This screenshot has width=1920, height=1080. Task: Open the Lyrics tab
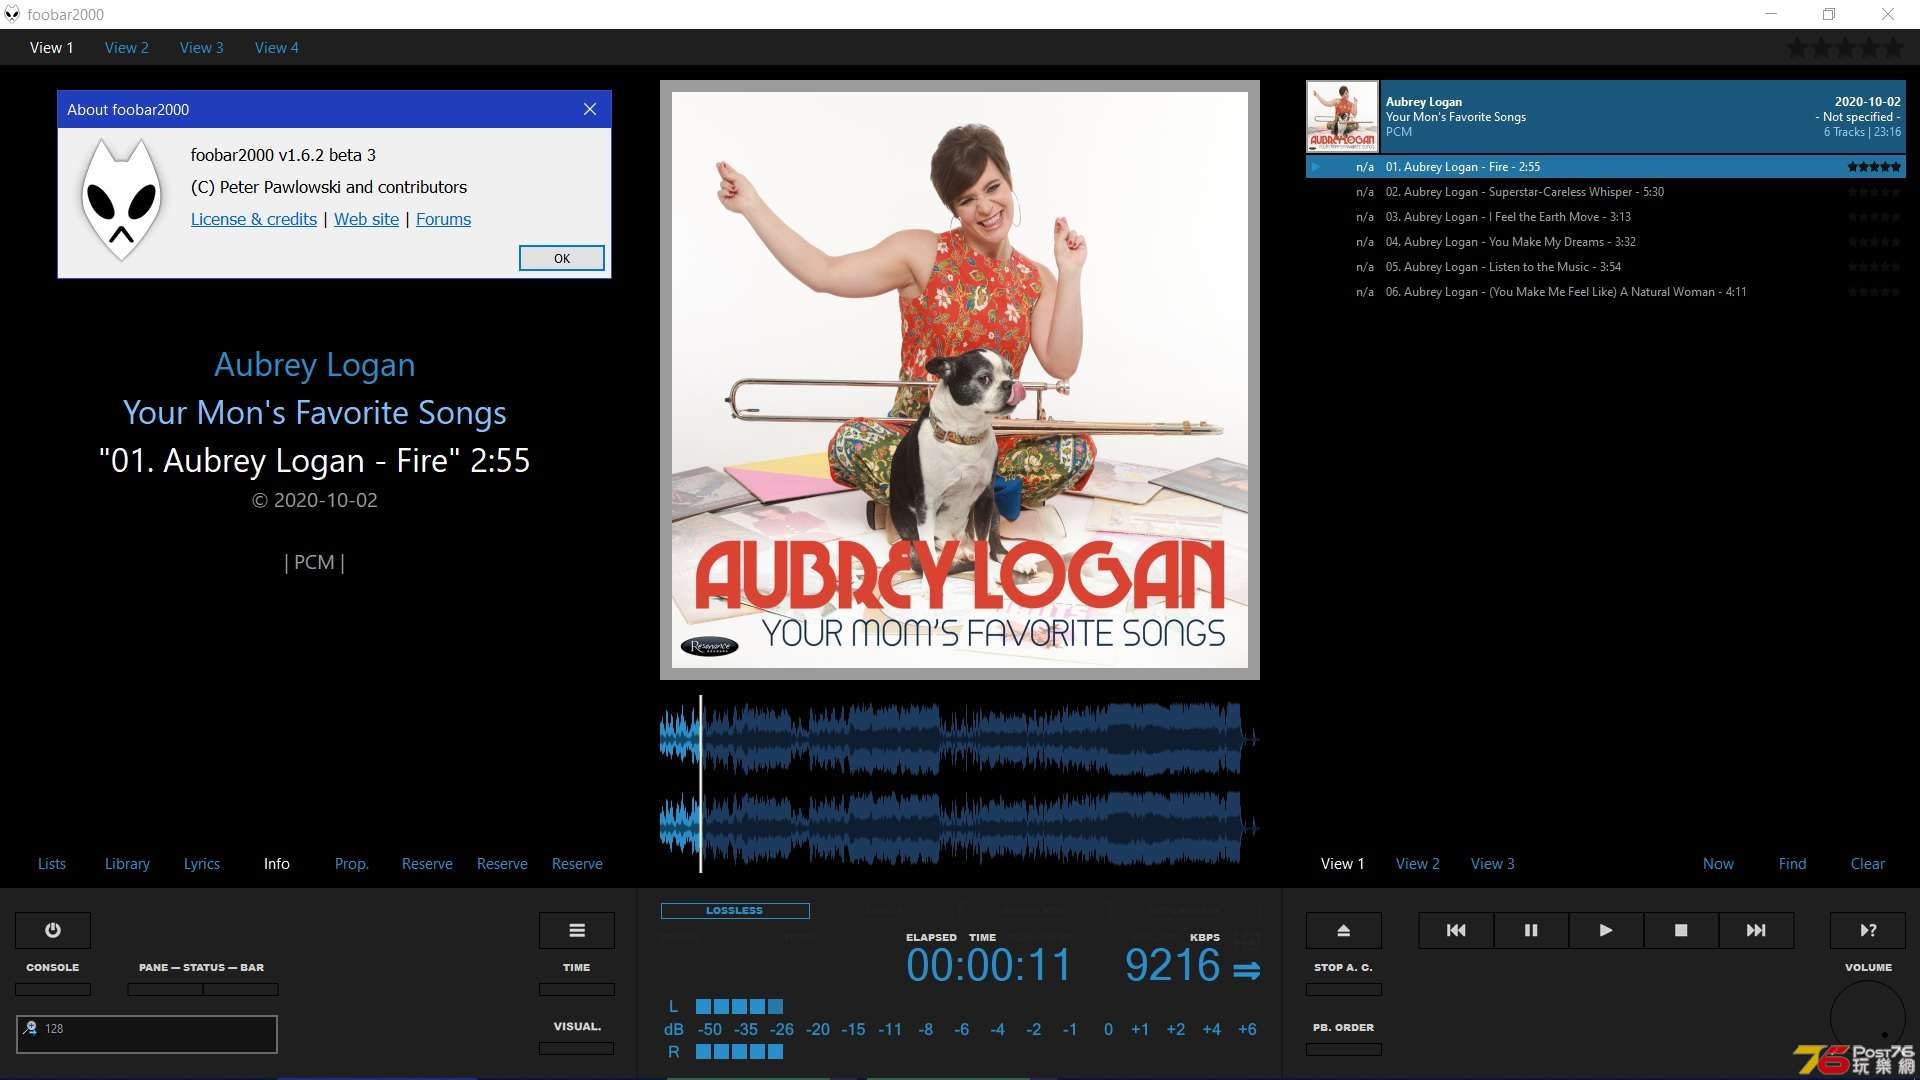tap(202, 863)
